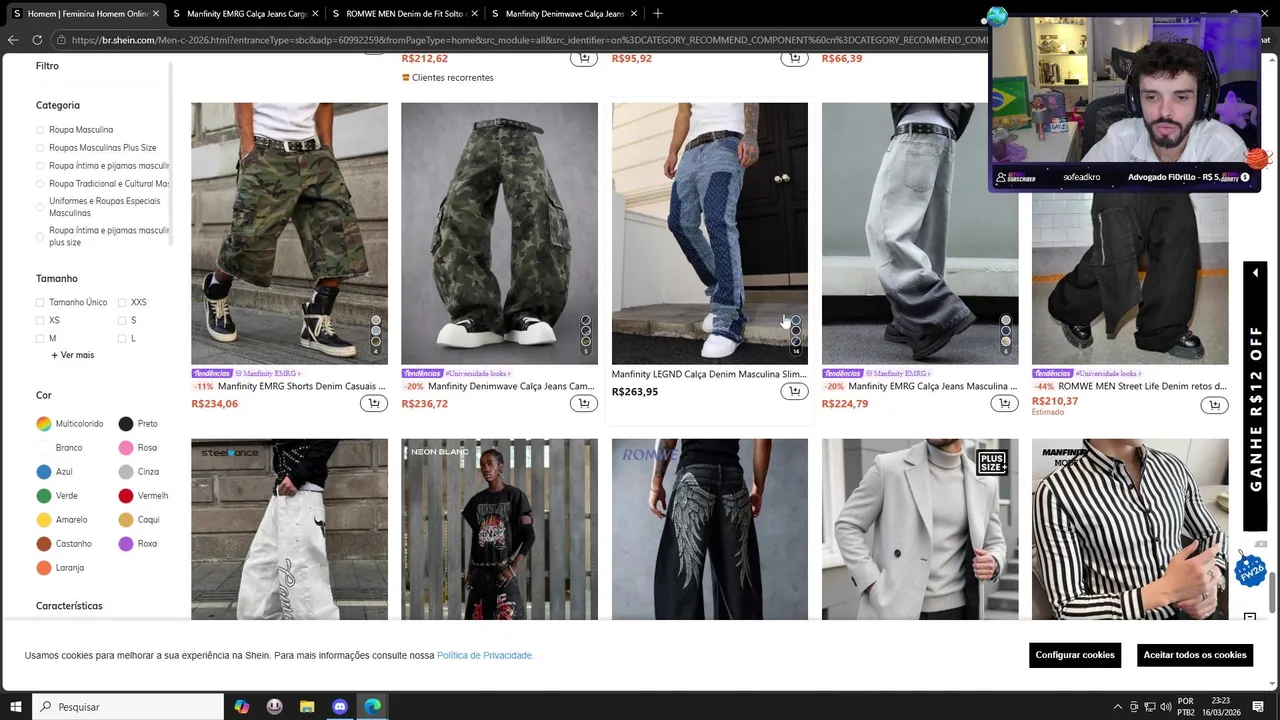Collapse the Cor filter section heading
1280x720 pixels.
pyautogui.click(x=44, y=395)
